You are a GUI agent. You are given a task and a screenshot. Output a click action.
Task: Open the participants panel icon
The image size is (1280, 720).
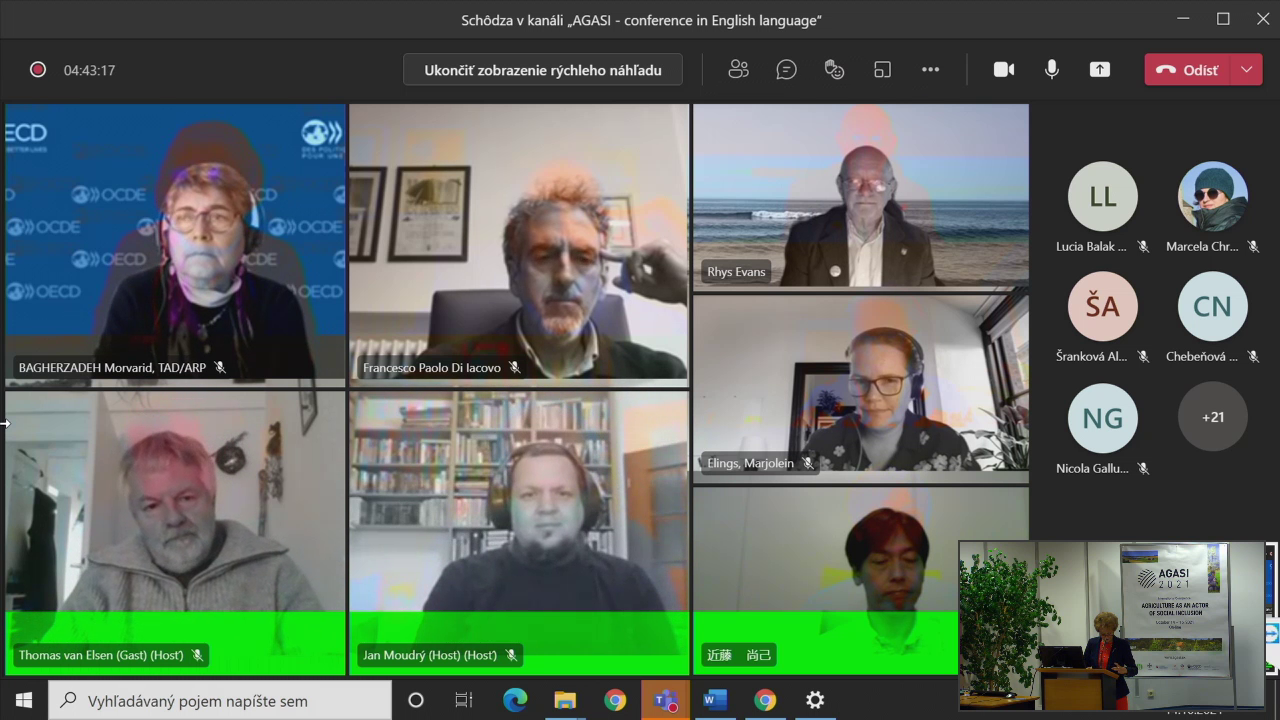[x=738, y=69]
